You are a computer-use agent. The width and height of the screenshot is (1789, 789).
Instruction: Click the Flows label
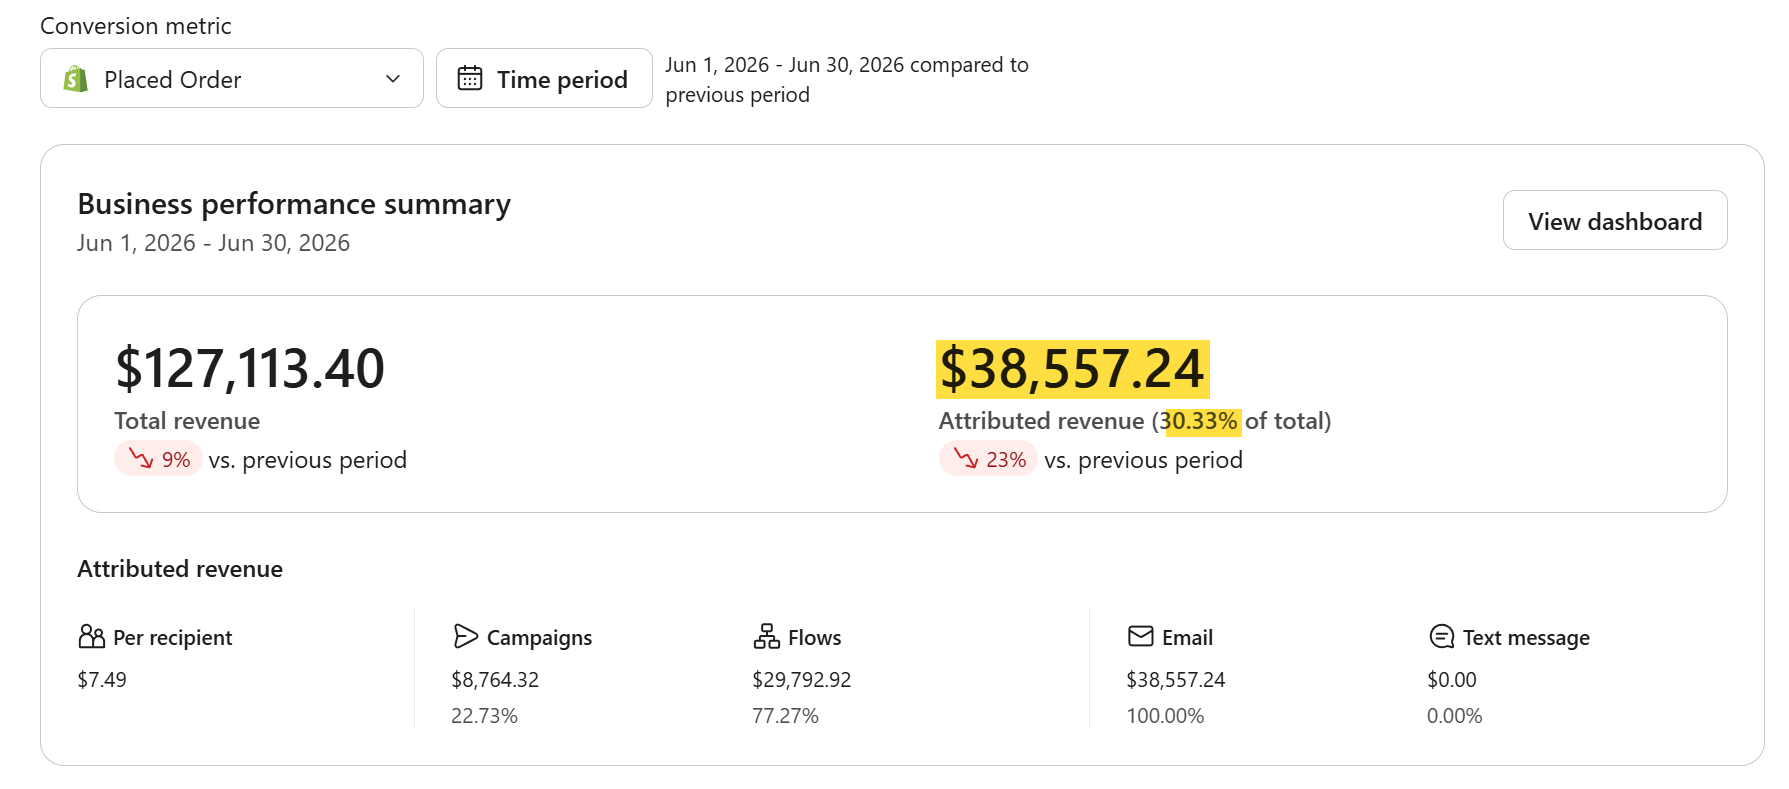814,638
